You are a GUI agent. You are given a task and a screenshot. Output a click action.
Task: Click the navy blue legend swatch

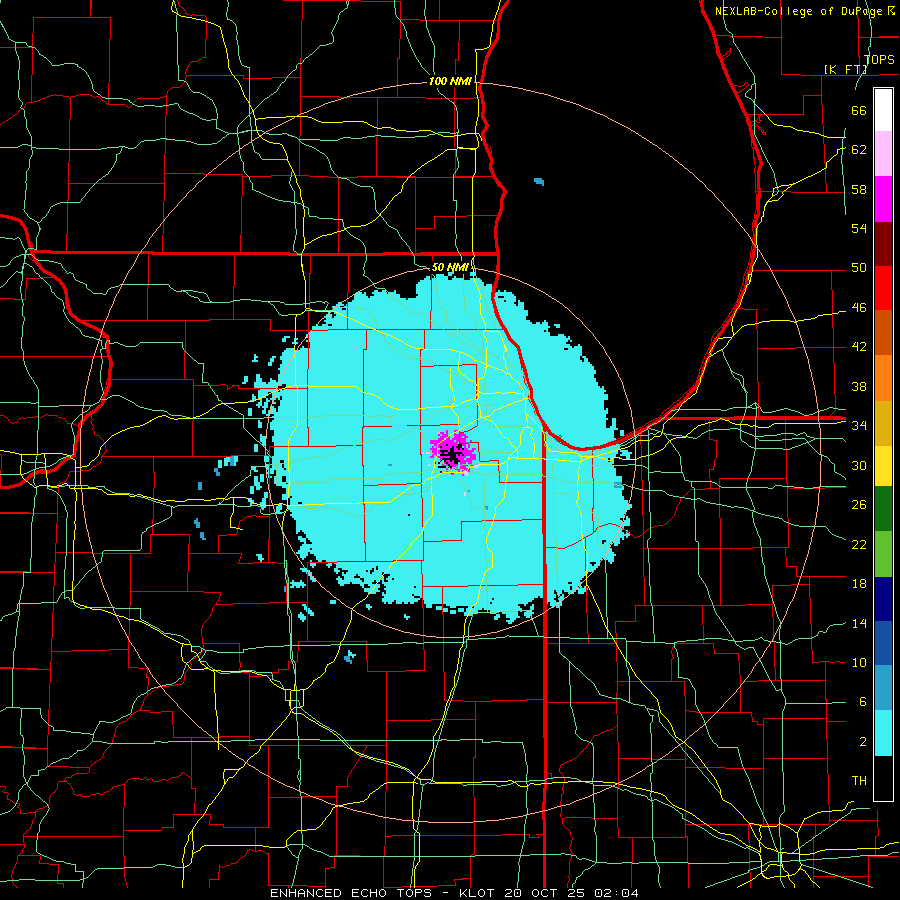tap(883, 599)
